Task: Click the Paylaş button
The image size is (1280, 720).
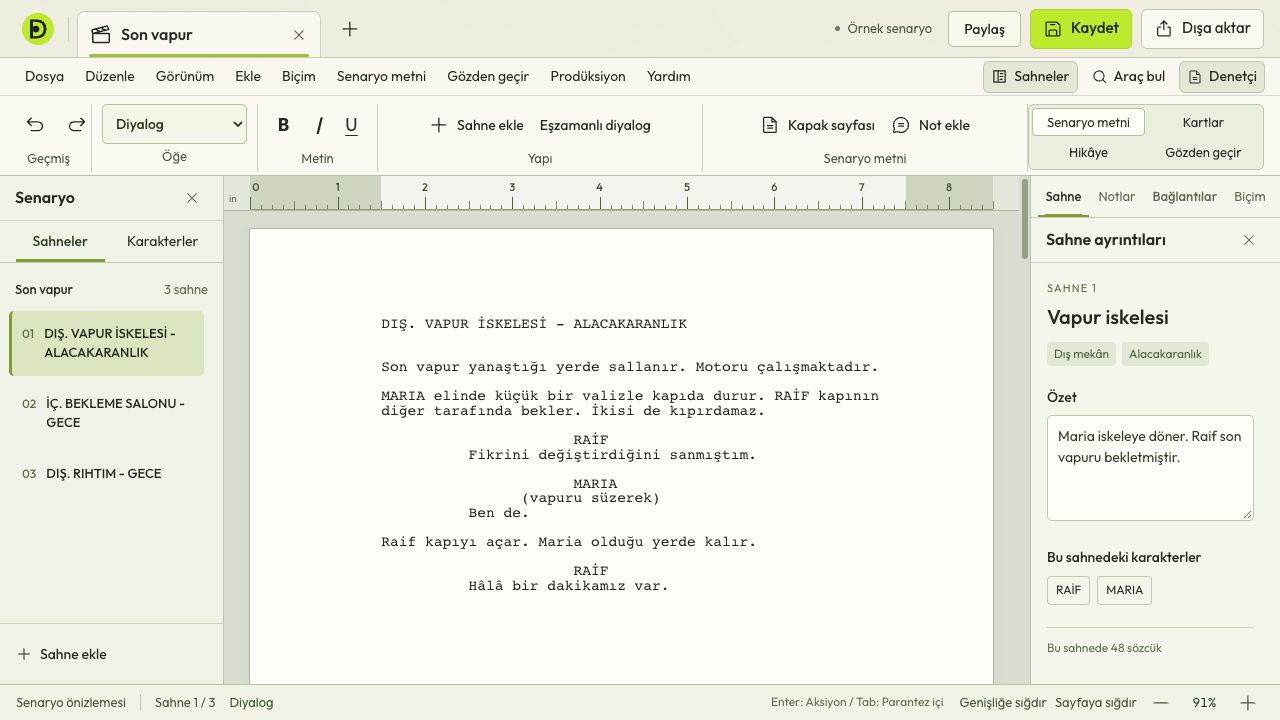Action: click(984, 29)
